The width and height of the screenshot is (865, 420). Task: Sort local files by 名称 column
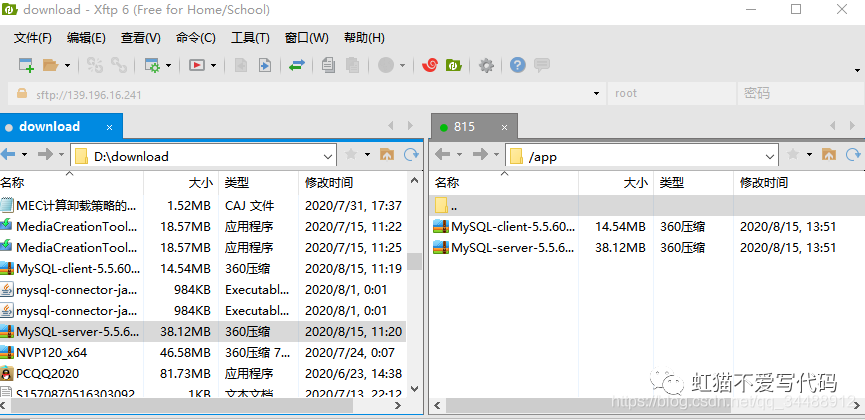(72, 183)
